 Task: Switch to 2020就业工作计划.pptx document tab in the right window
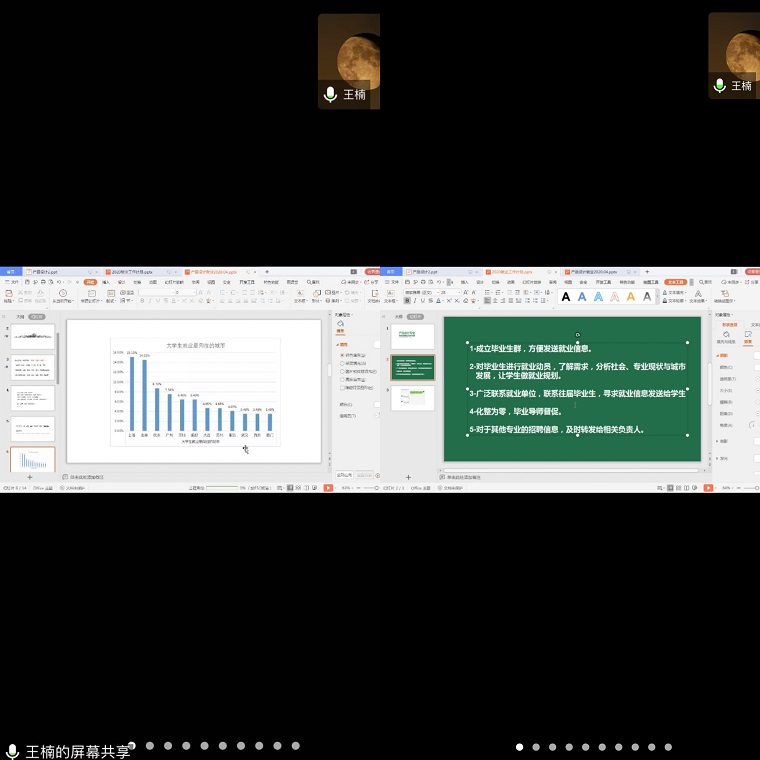click(x=512, y=272)
